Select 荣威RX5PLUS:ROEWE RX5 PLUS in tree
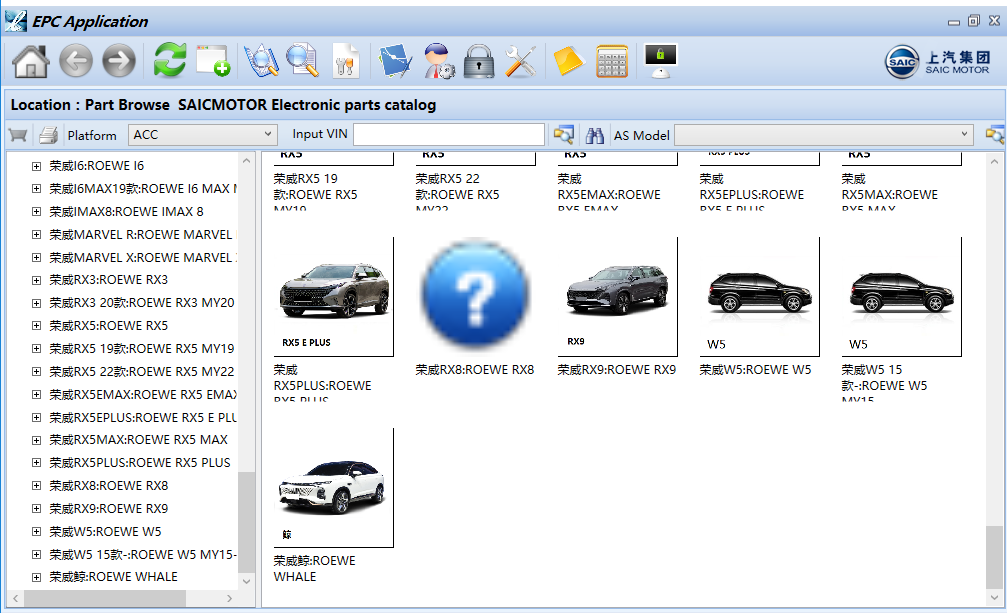Viewport: 1007px width, 613px height. click(x=140, y=463)
